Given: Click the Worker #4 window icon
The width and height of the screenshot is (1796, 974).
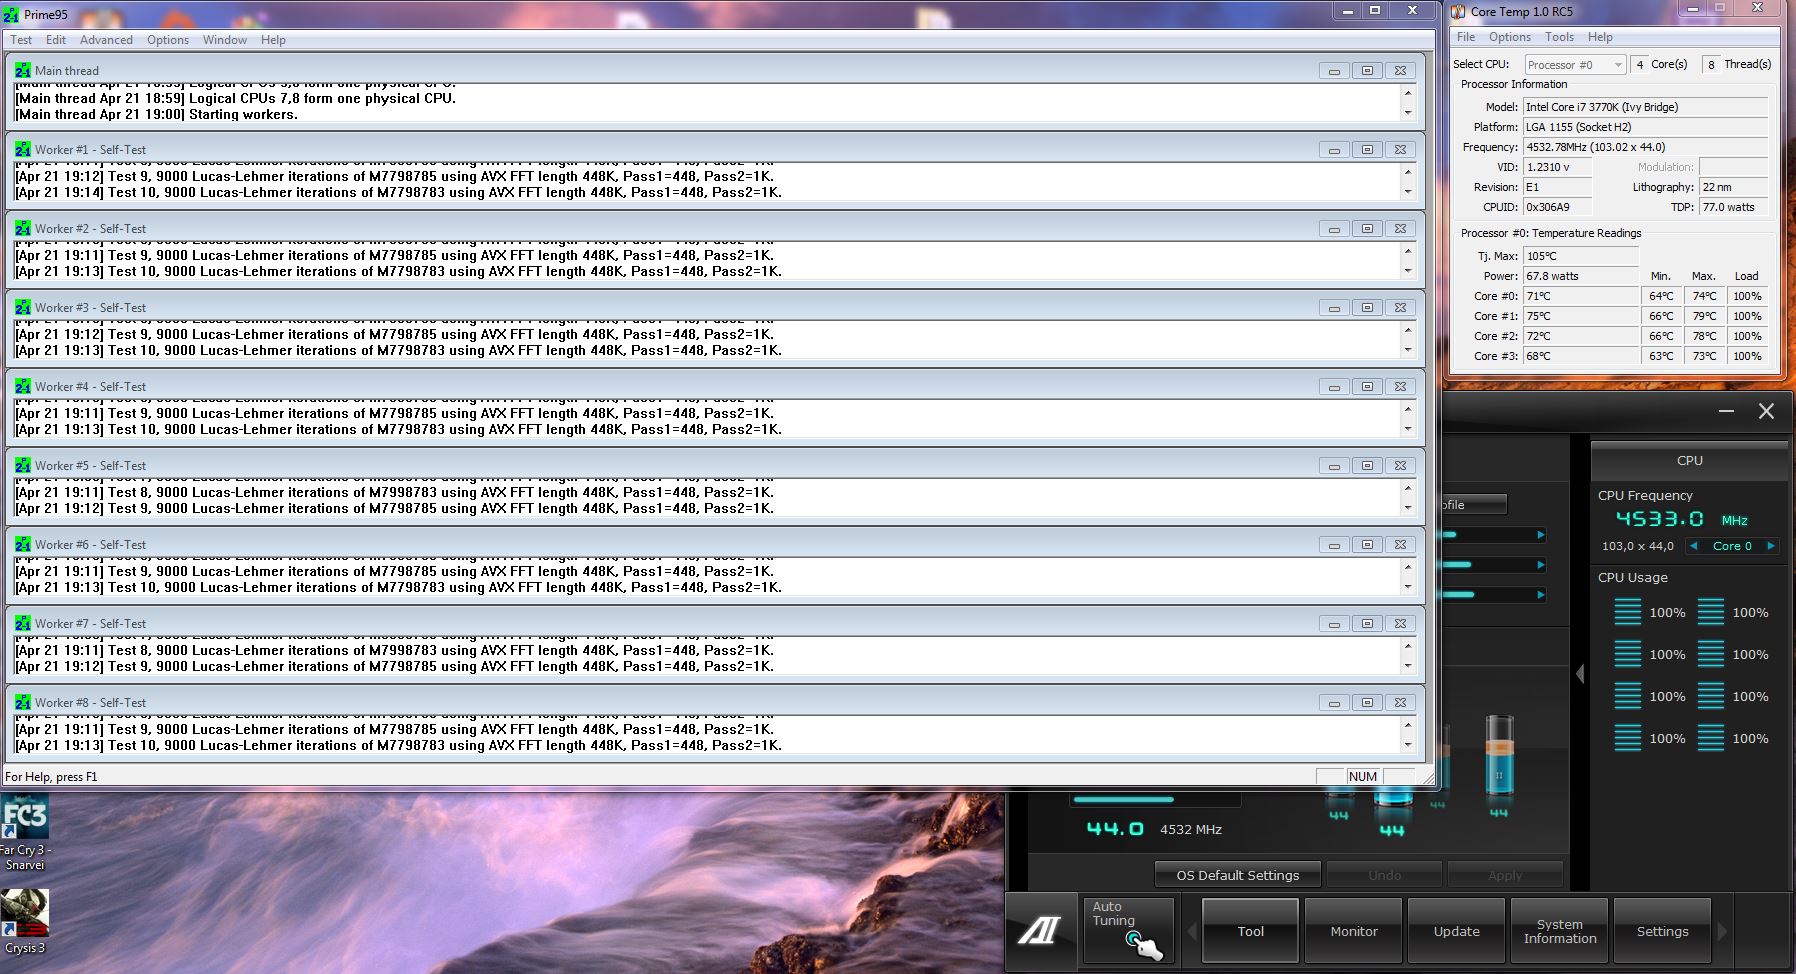Looking at the screenshot, I should pyautogui.click(x=23, y=386).
